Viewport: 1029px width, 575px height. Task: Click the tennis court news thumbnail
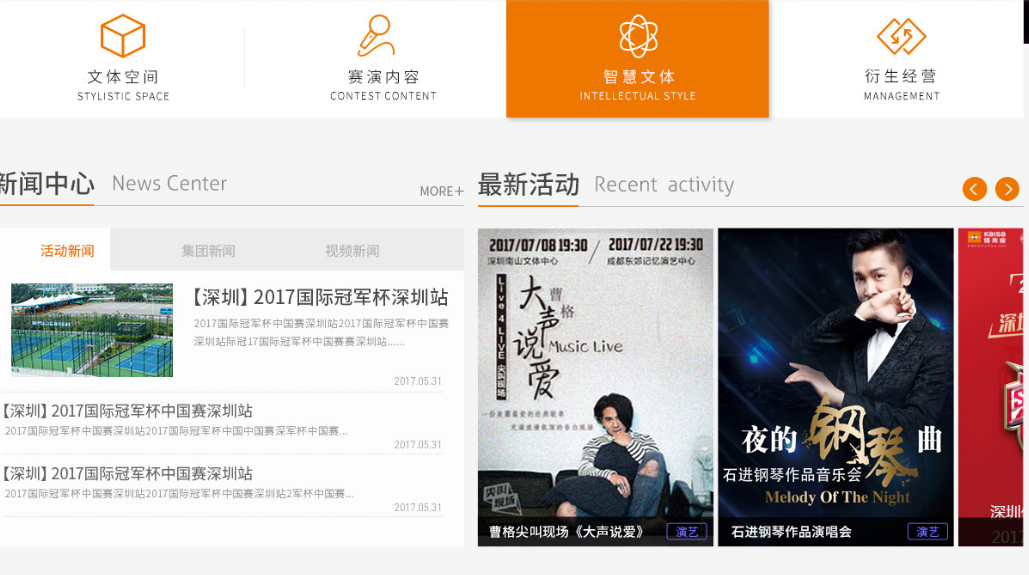[92, 330]
